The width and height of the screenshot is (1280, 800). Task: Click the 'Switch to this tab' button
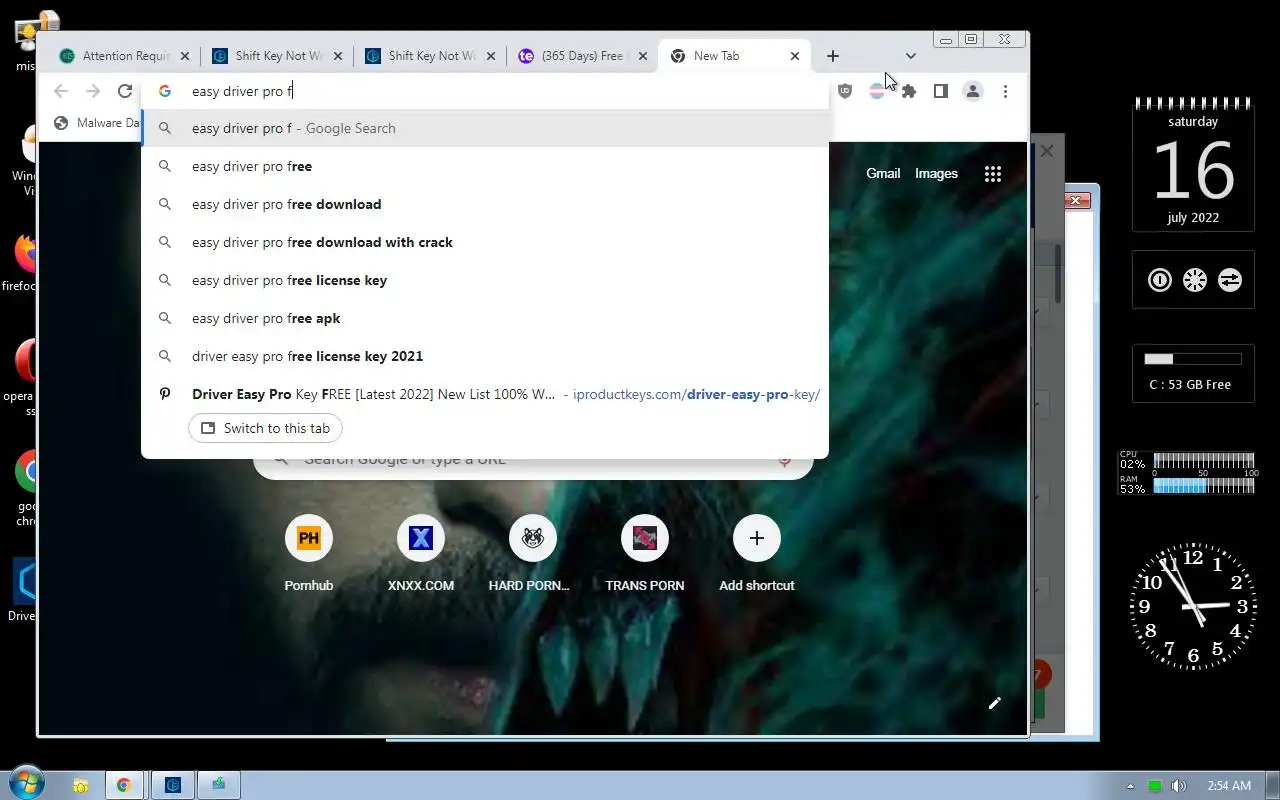click(x=265, y=428)
